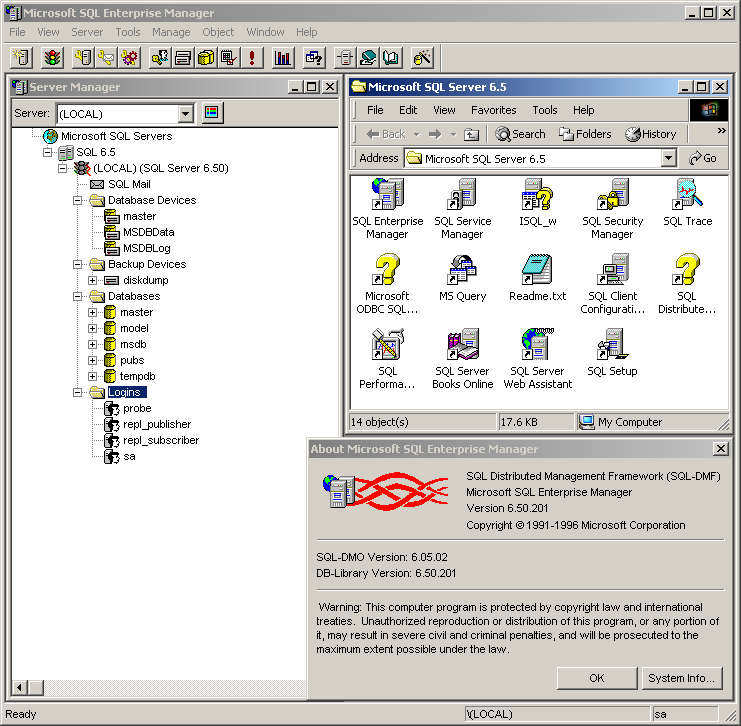
Task: Open the Favorites menu in Explorer window
Action: (493, 110)
